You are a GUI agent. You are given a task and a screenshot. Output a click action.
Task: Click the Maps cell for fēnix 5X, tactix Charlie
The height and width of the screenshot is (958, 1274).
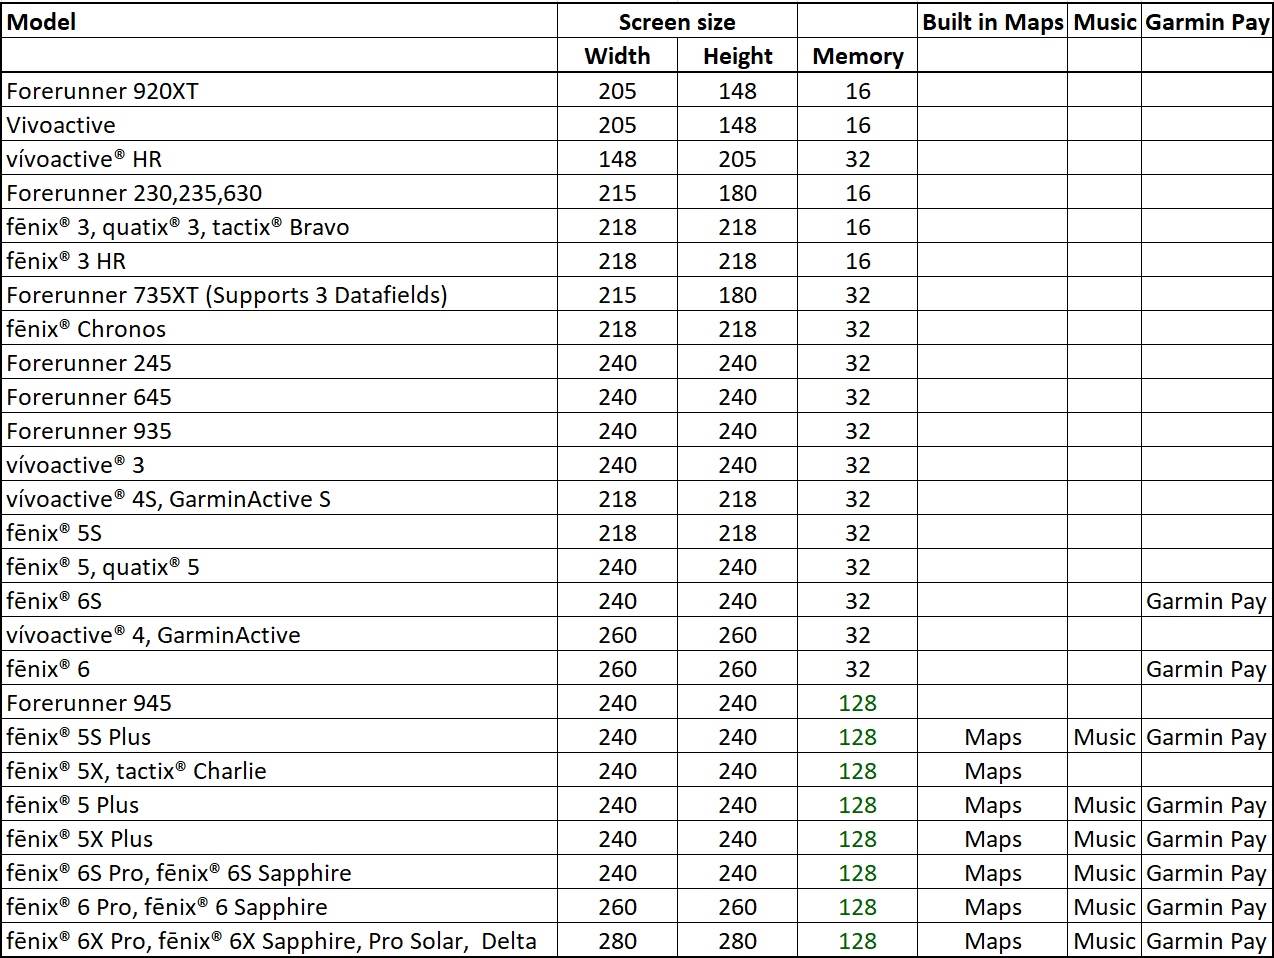992,771
